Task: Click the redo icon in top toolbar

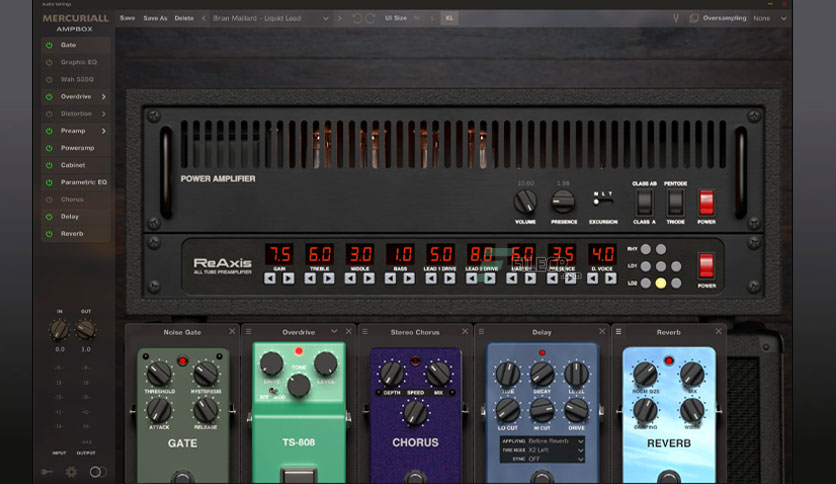Action: click(370, 18)
